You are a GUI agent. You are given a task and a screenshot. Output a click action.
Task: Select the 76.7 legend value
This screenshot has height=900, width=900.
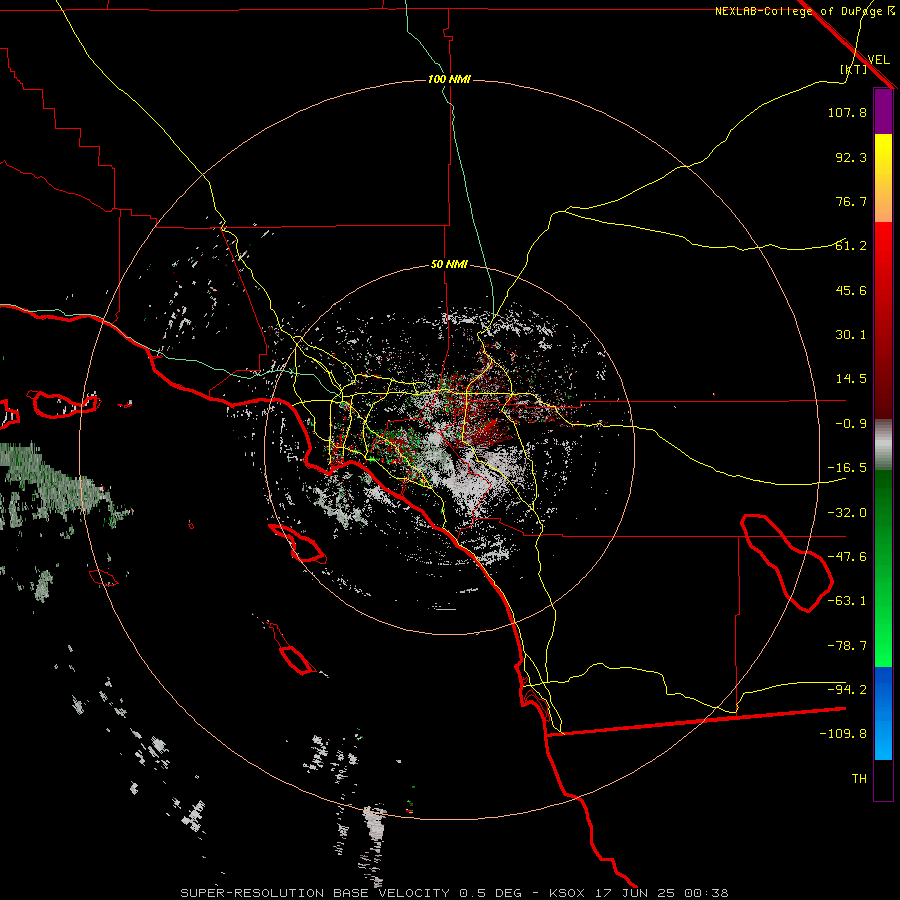pos(851,201)
